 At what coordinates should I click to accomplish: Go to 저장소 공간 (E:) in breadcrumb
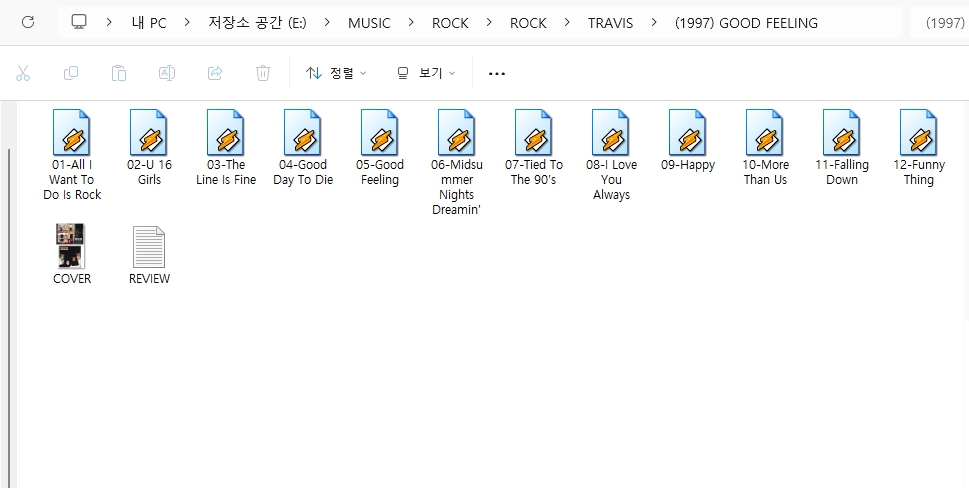coord(257,22)
